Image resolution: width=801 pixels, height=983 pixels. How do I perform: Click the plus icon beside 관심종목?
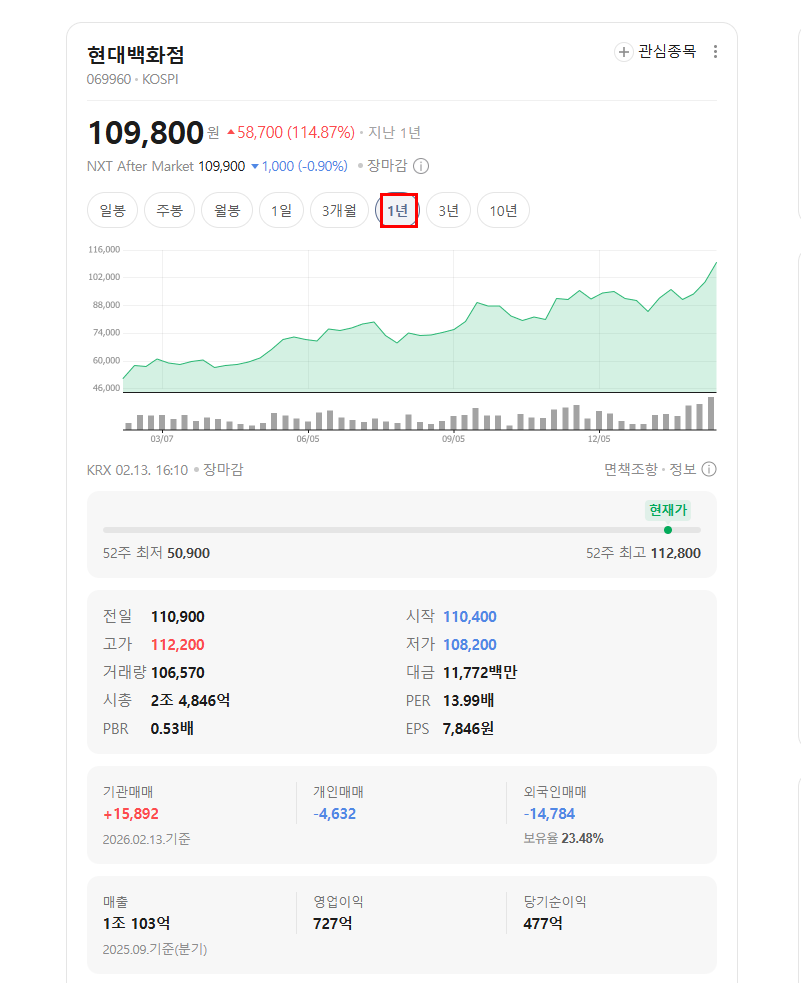tap(624, 52)
